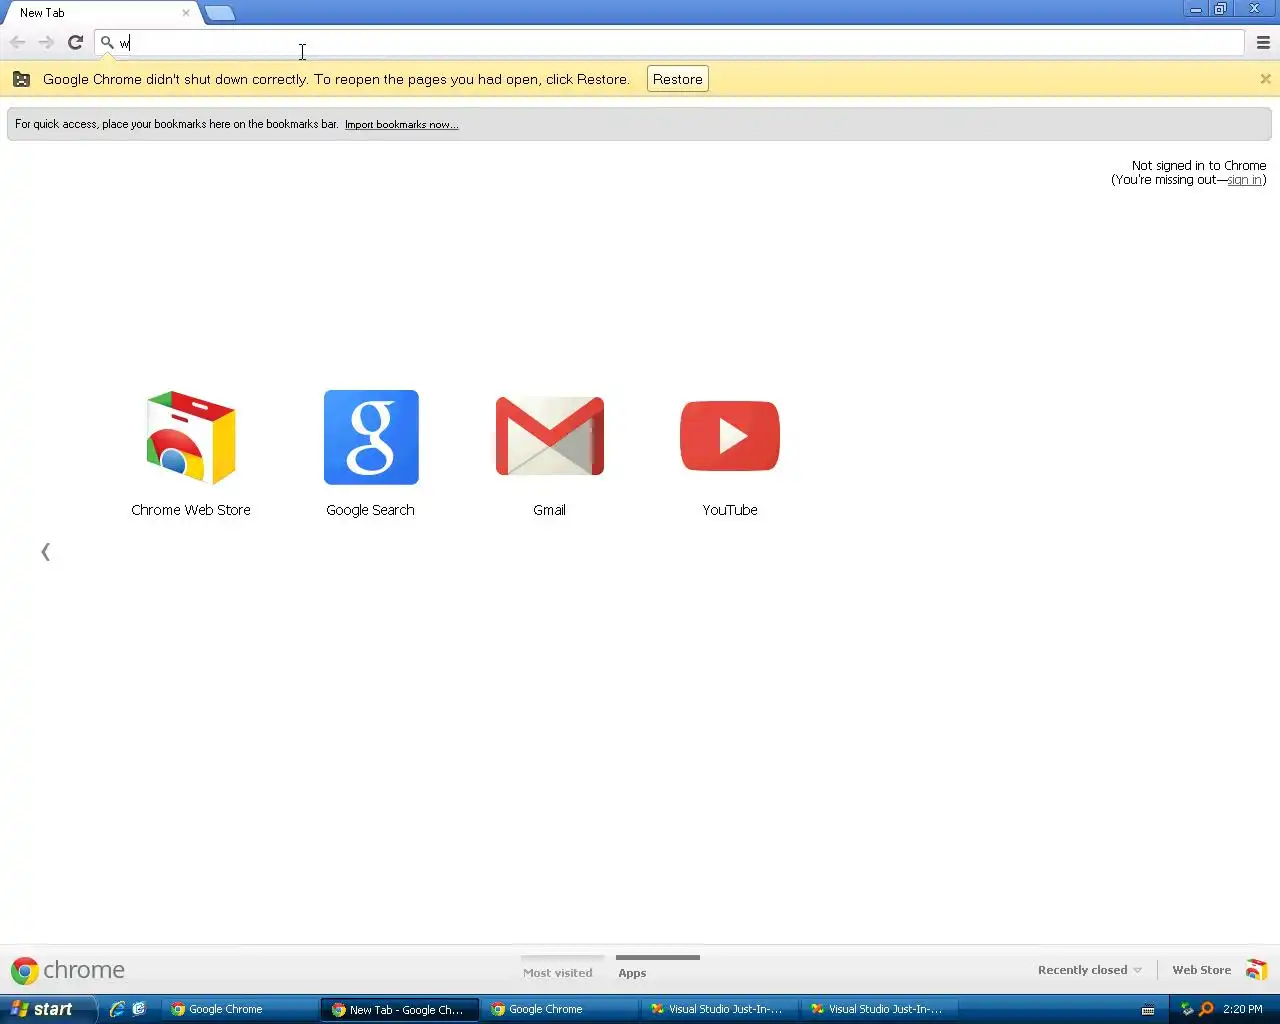Click the Web Store footer link

pos(1202,970)
